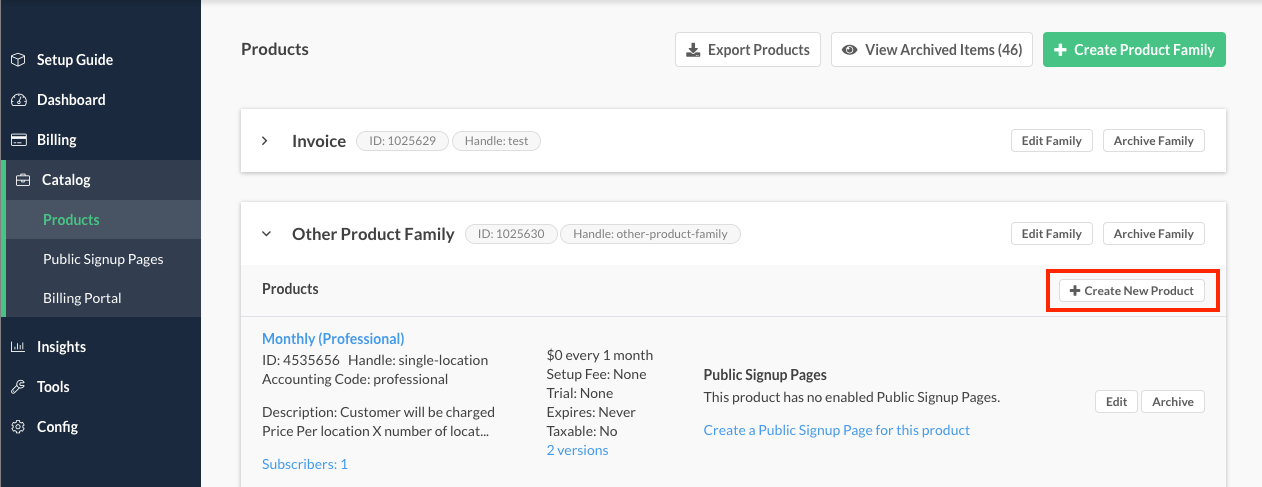Click the Config gear icon

coord(18,427)
